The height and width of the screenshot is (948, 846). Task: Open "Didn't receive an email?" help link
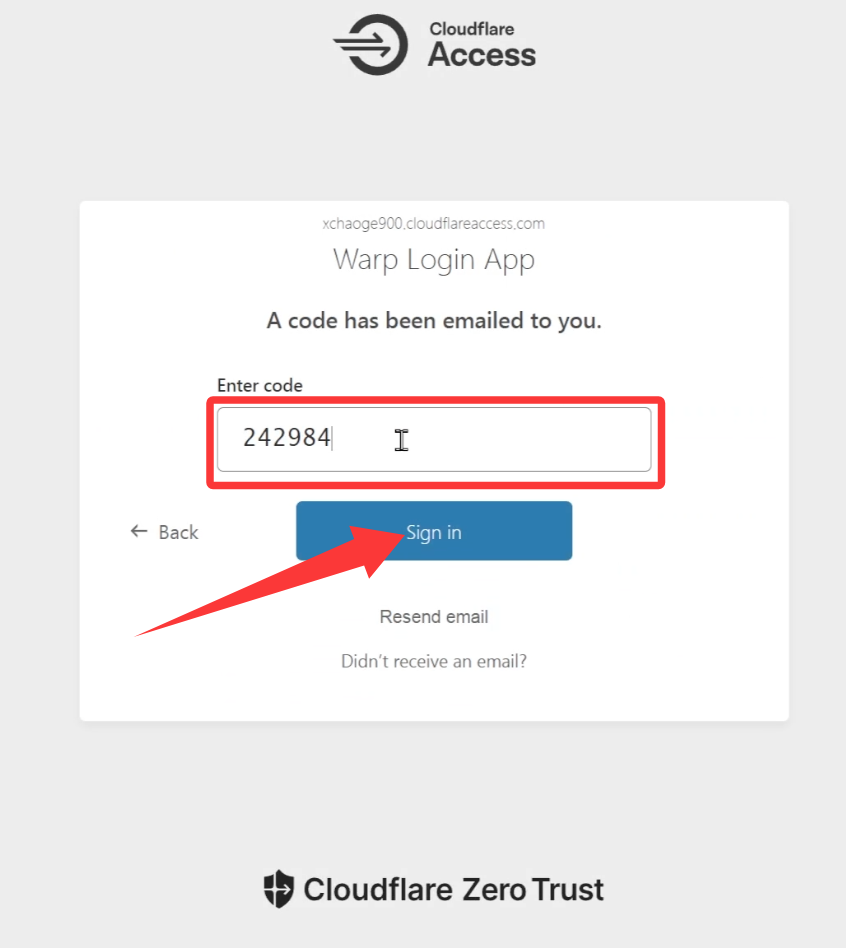[x=434, y=661]
